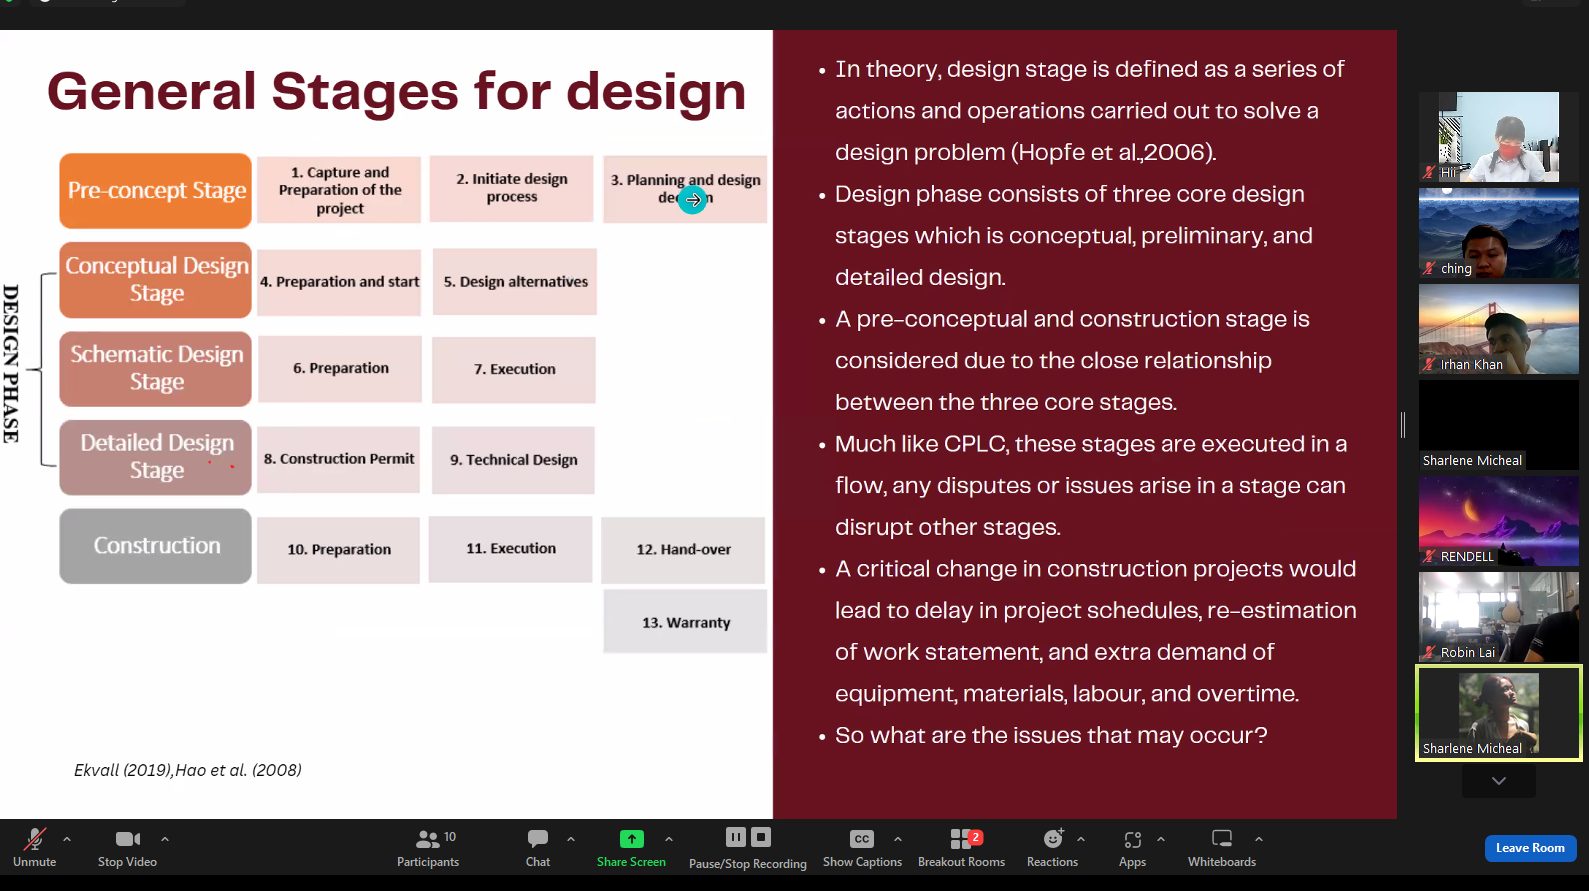Select Hii participant video thumbnail
This screenshot has width=1589, height=891.
(1499, 137)
